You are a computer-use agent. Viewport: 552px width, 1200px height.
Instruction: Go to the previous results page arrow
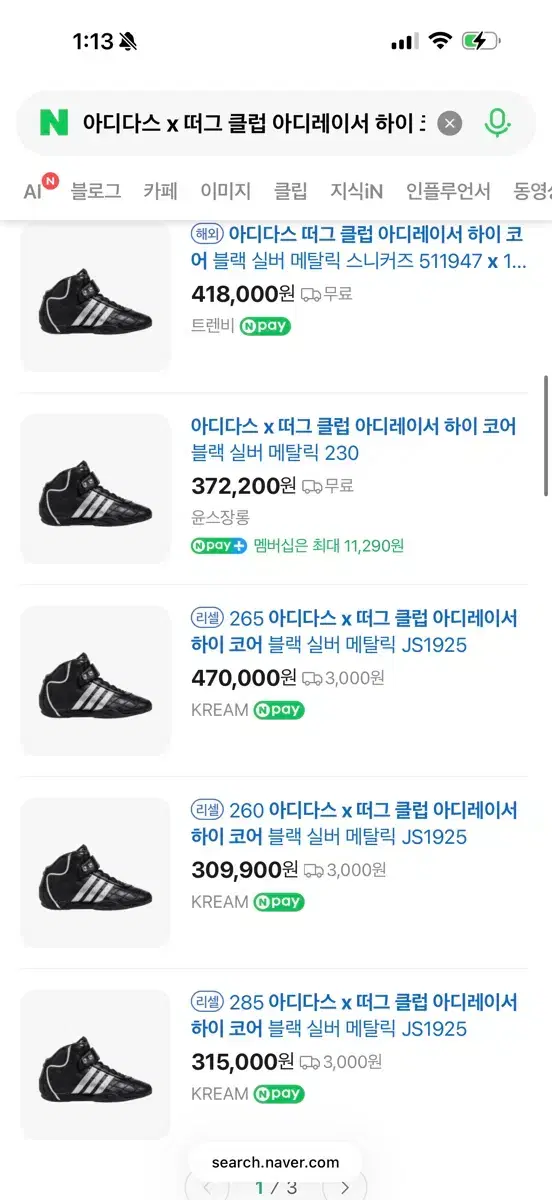[207, 1188]
